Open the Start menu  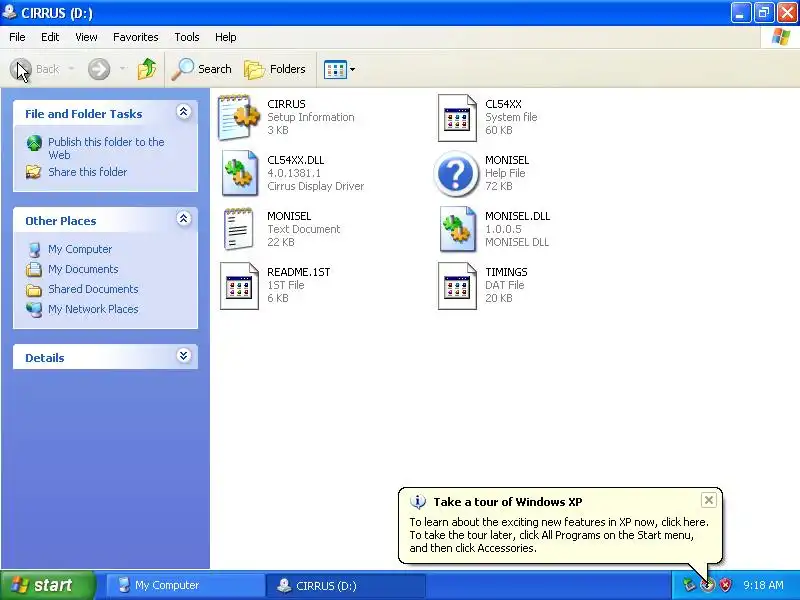48,585
